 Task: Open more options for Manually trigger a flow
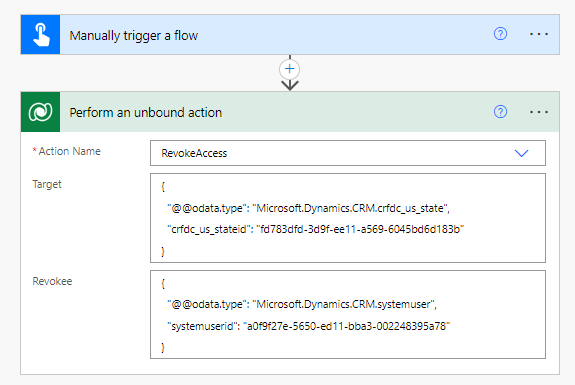(x=539, y=34)
